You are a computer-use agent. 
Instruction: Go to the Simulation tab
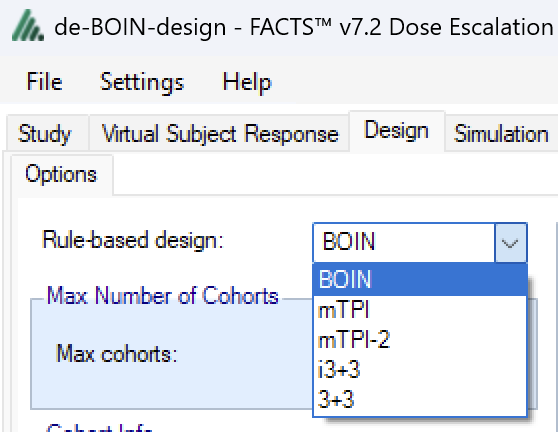501,134
